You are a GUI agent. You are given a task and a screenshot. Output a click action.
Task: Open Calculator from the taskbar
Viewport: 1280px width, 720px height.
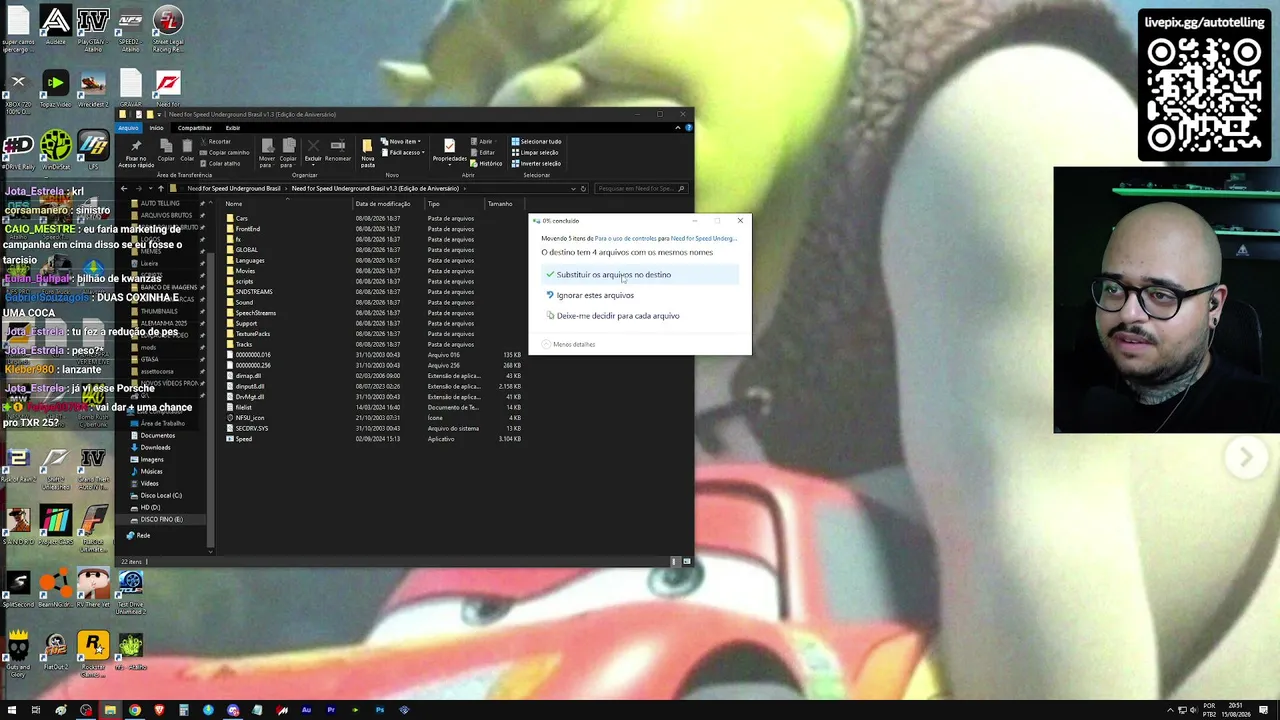click(x=183, y=710)
